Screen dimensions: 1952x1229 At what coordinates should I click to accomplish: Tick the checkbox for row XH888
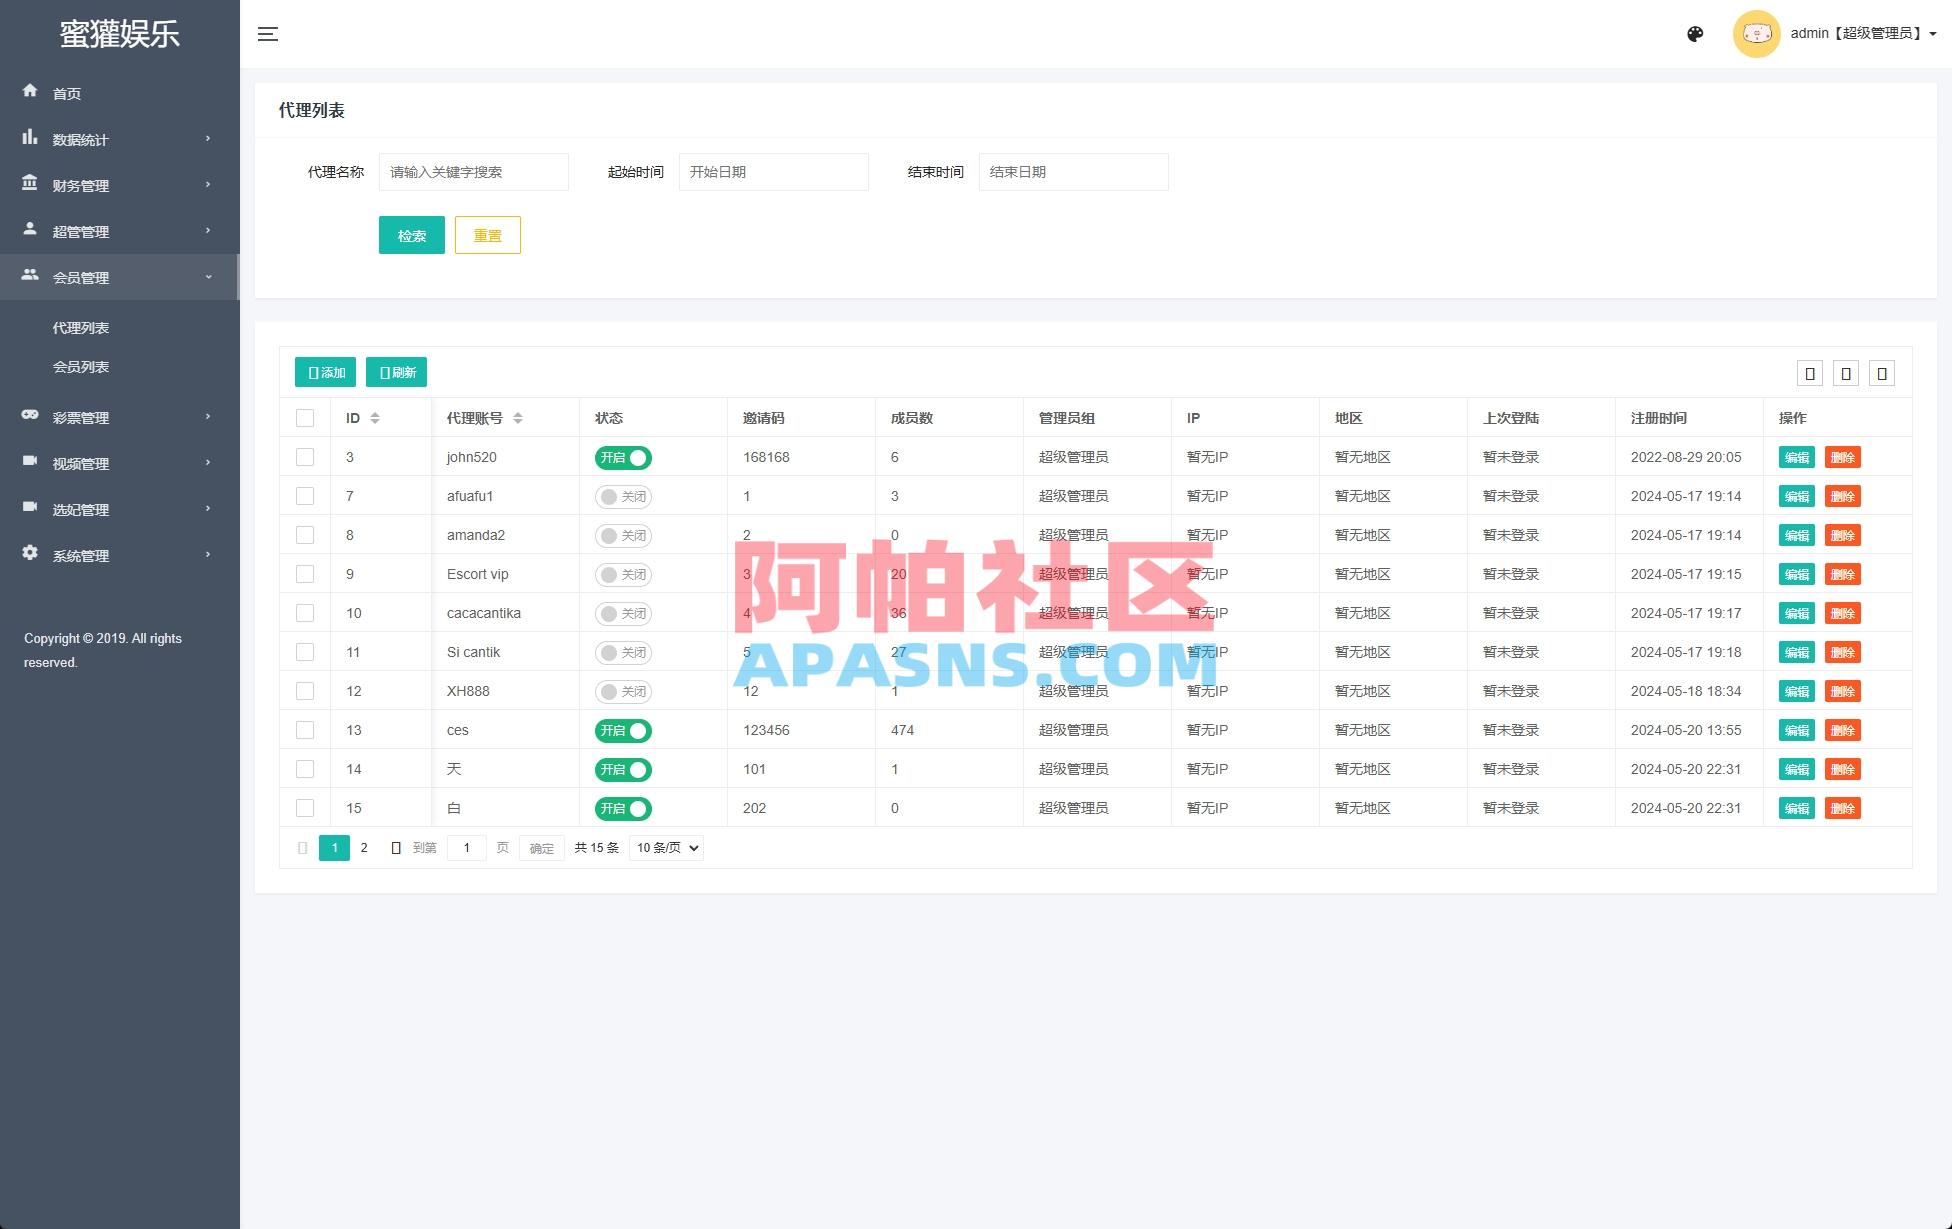pyautogui.click(x=305, y=691)
